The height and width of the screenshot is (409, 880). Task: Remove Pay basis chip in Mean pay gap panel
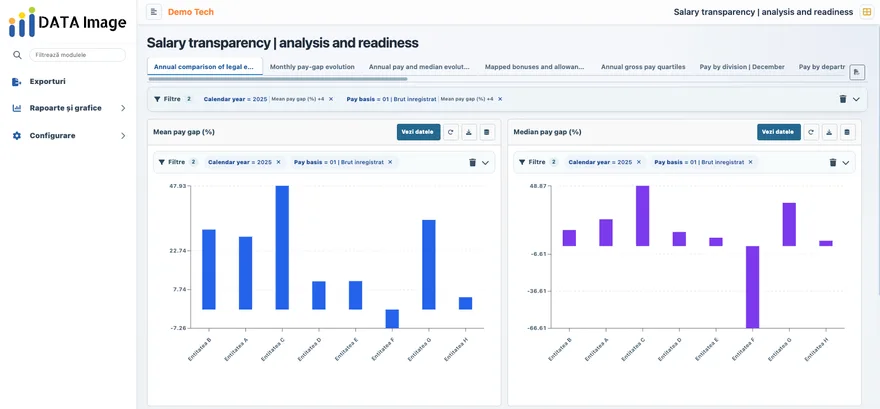pyautogui.click(x=390, y=162)
